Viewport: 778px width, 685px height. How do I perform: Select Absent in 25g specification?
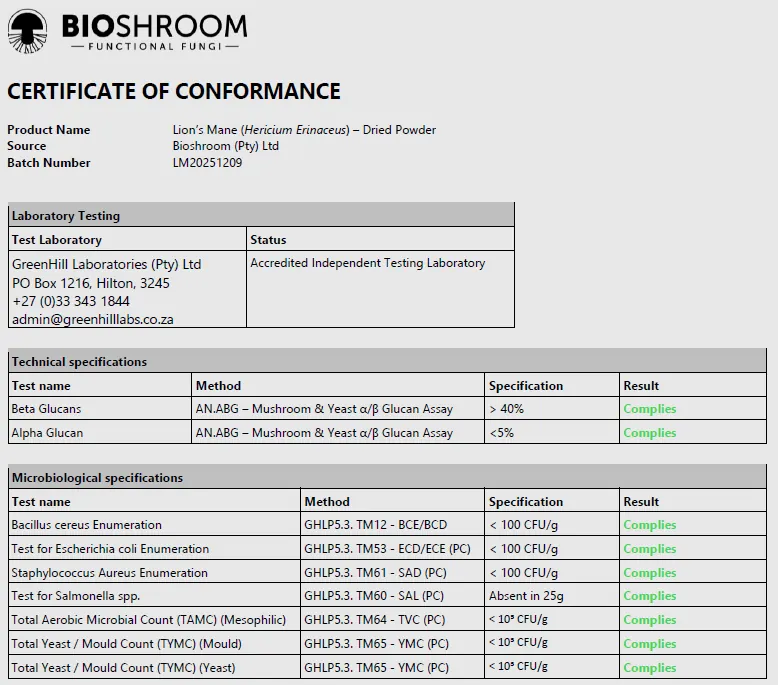[x=526, y=596]
